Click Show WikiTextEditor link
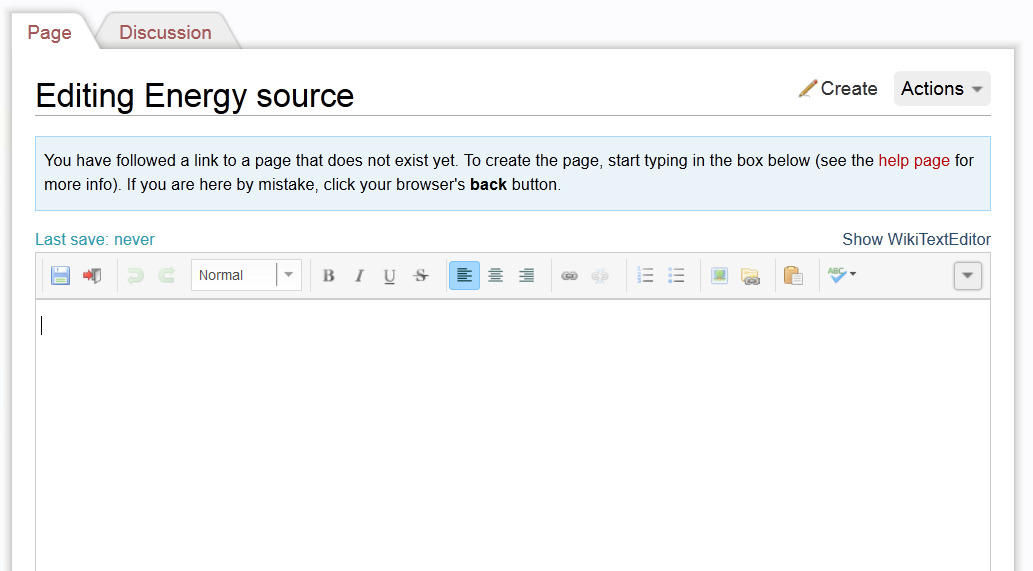 [916, 239]
